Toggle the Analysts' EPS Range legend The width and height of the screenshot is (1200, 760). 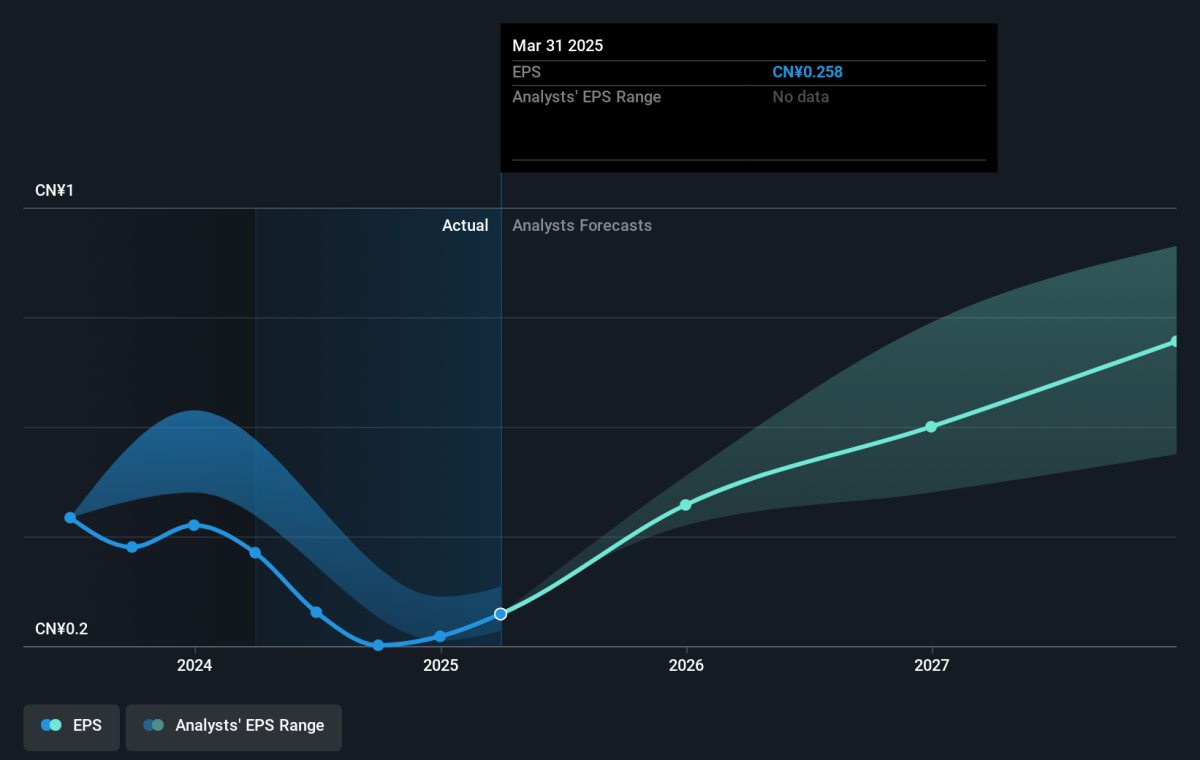click(x=233, y=726)
